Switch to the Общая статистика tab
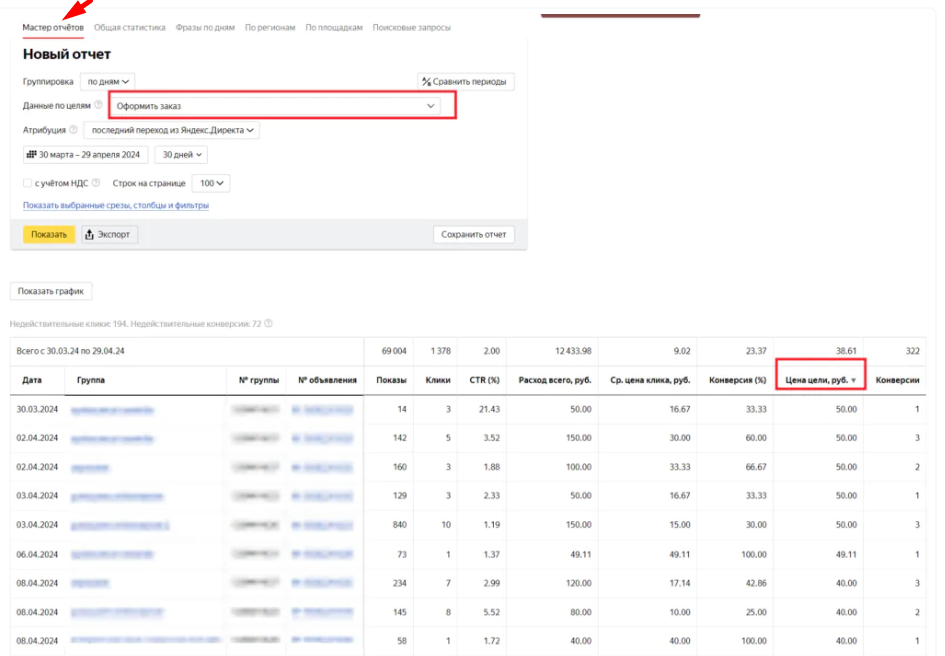This screenshot has height=656, width=945. (130, 28)
